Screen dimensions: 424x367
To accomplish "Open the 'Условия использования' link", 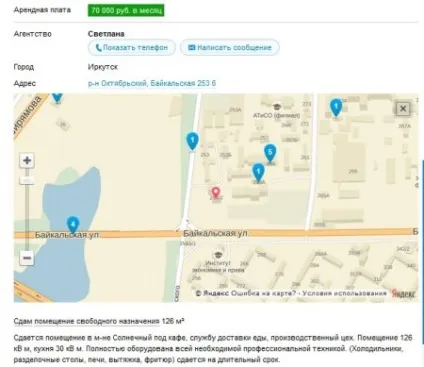I will (x=344, y=293).
